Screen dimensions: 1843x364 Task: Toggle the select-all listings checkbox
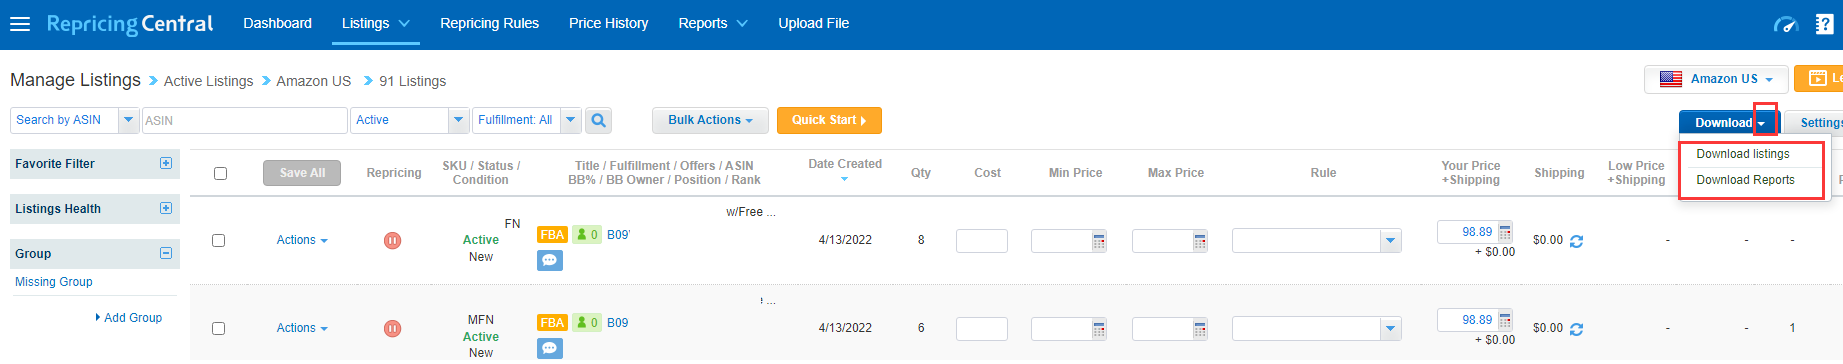click(220, 173)
